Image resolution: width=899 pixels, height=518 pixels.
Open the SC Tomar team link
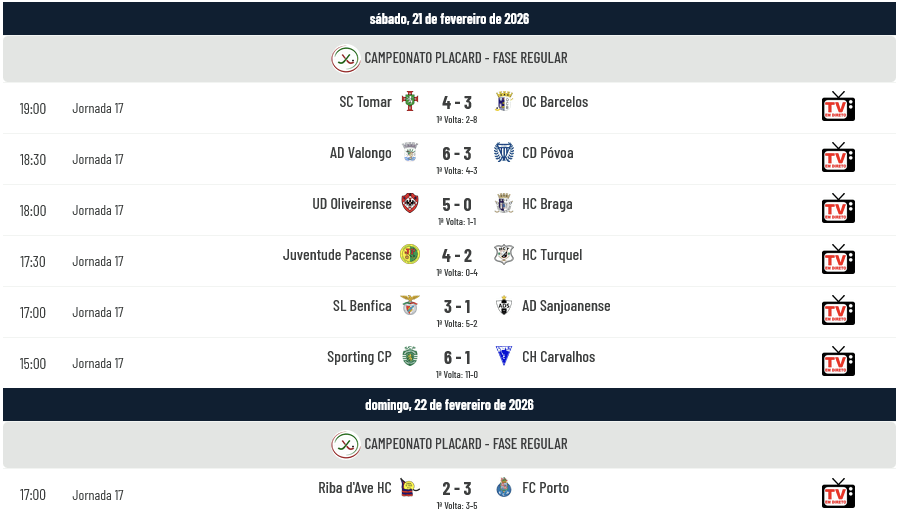coord(365,102)
